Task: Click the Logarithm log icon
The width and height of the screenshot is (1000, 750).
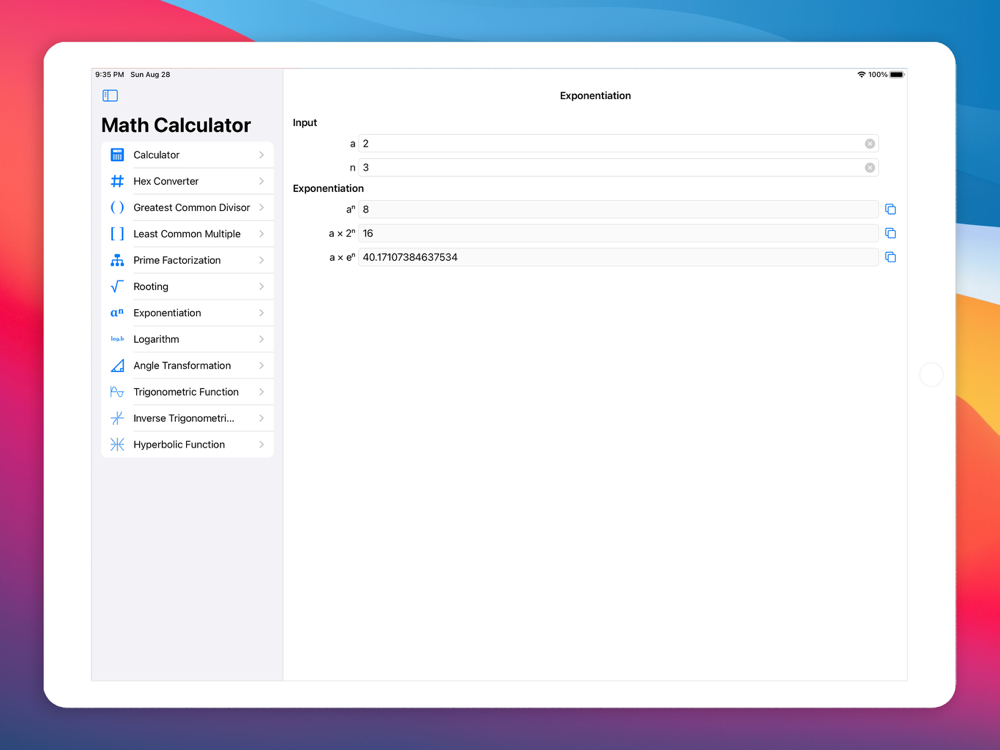Action: (x=117, y=339)
